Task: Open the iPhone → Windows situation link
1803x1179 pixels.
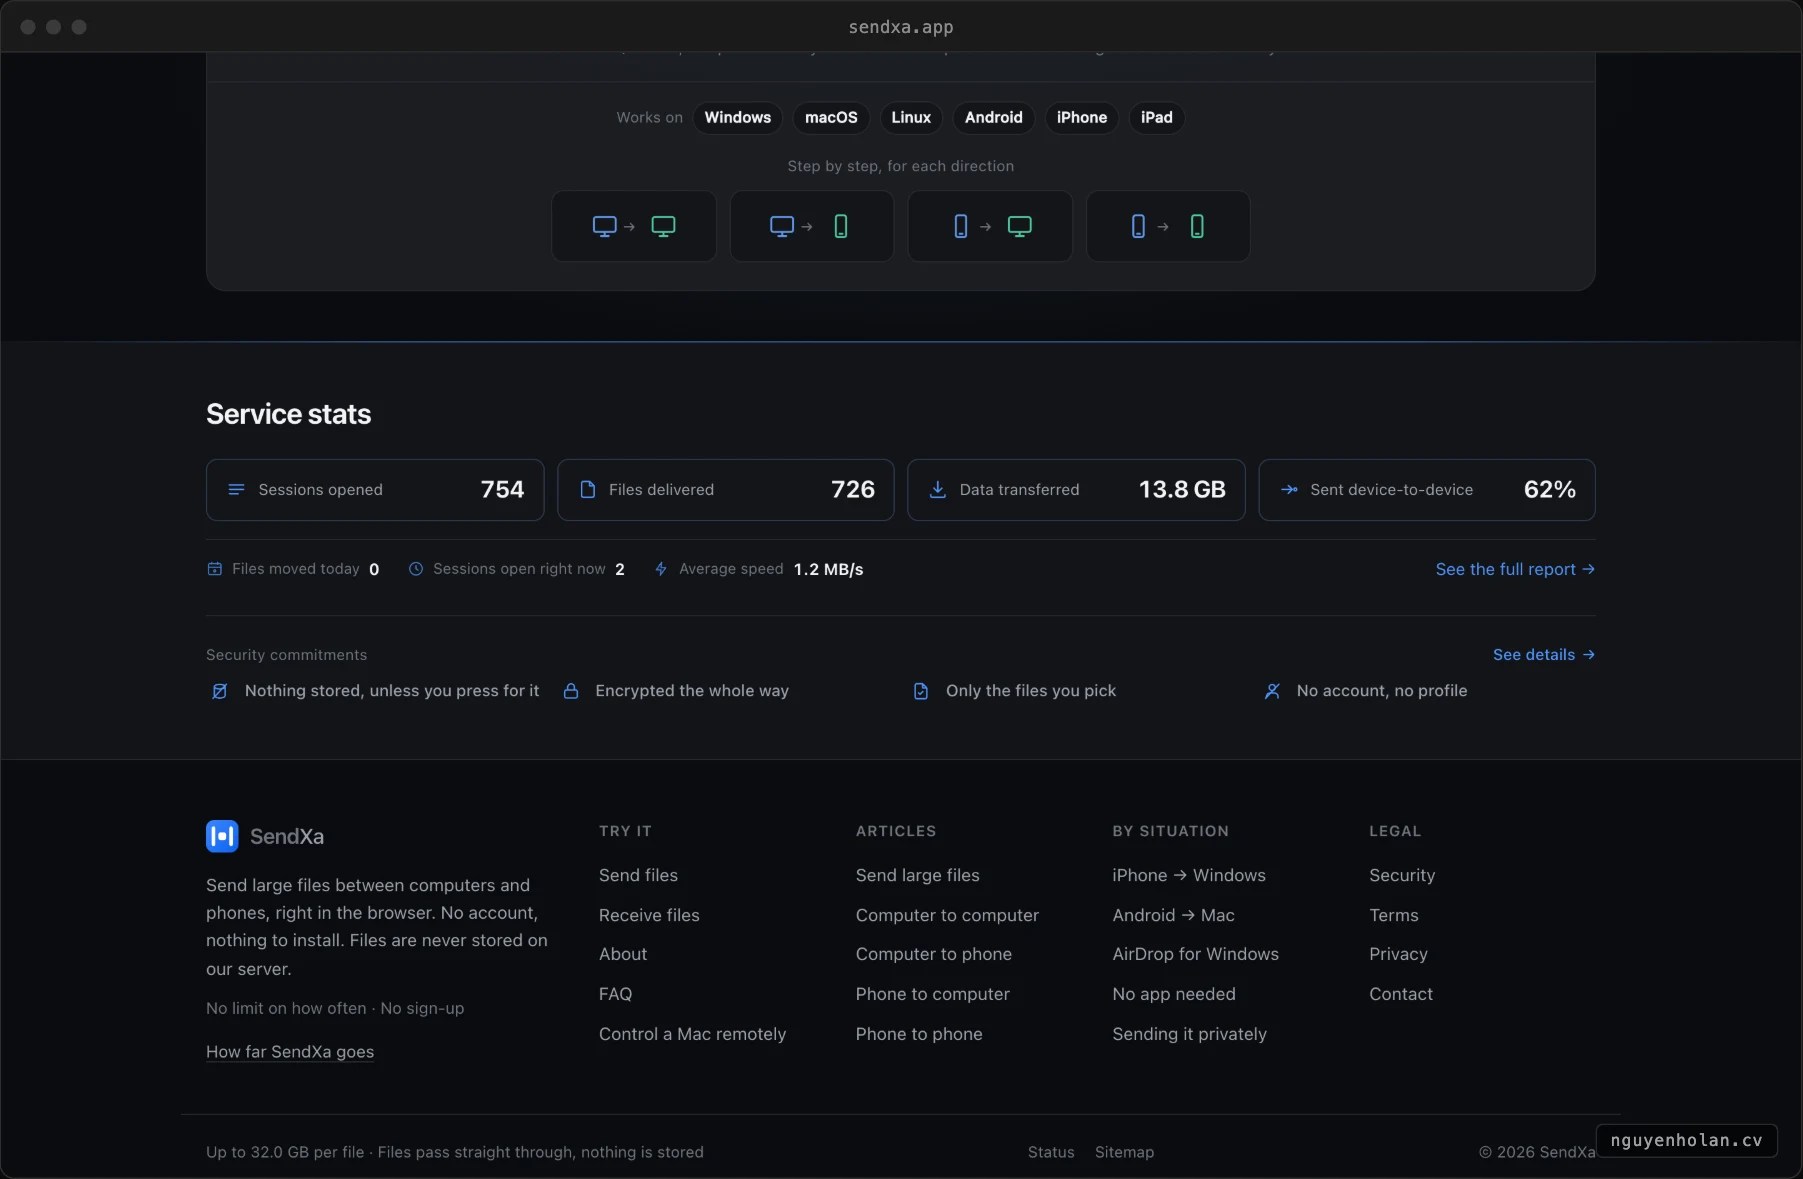Action: tap(1189, 875)
